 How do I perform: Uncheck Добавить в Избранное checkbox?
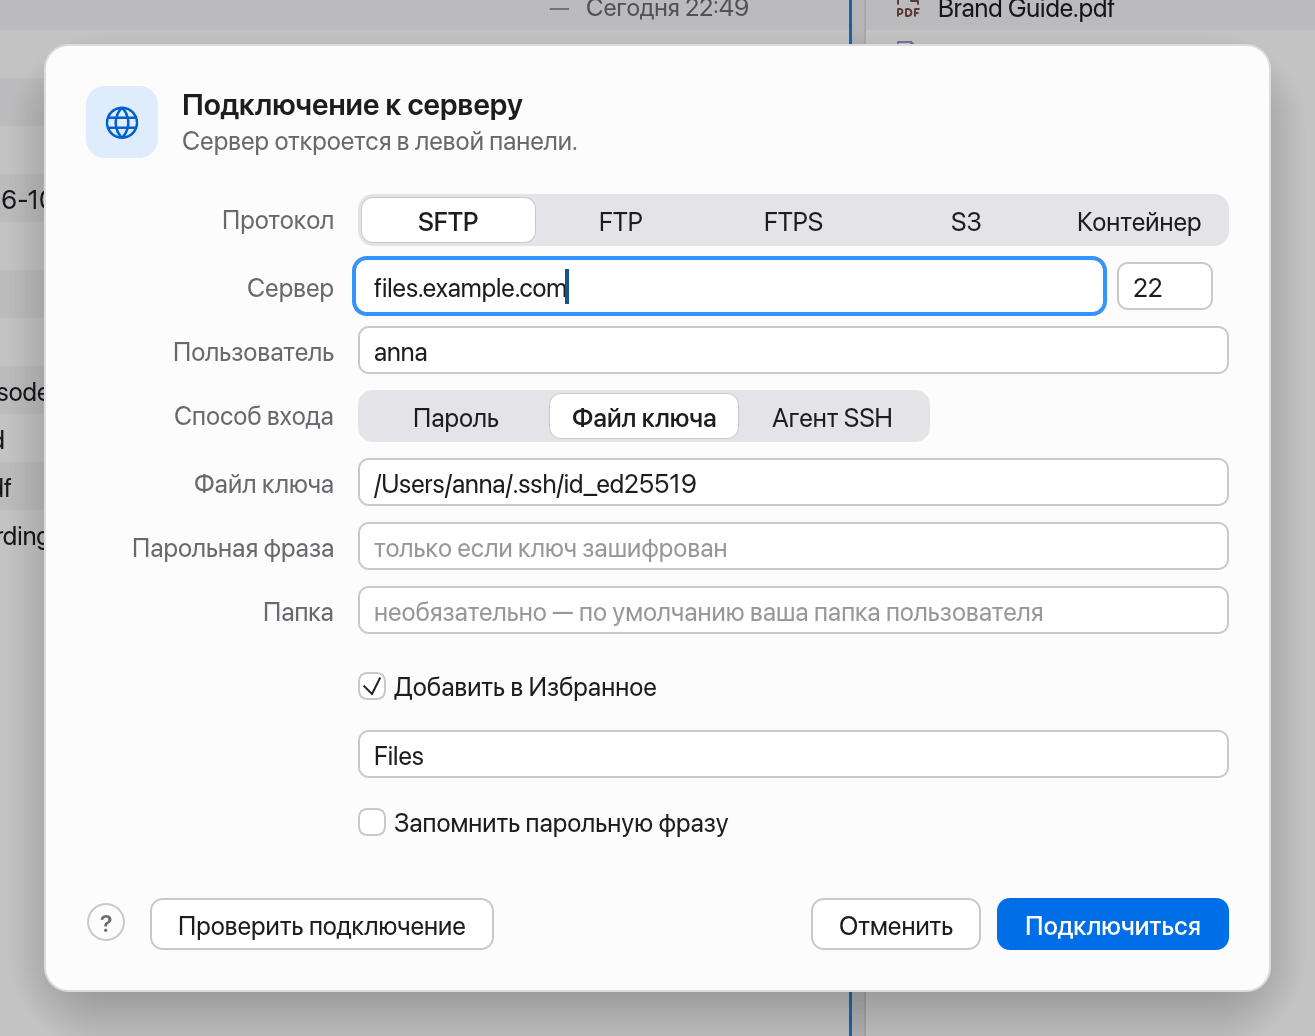(372, 686)
